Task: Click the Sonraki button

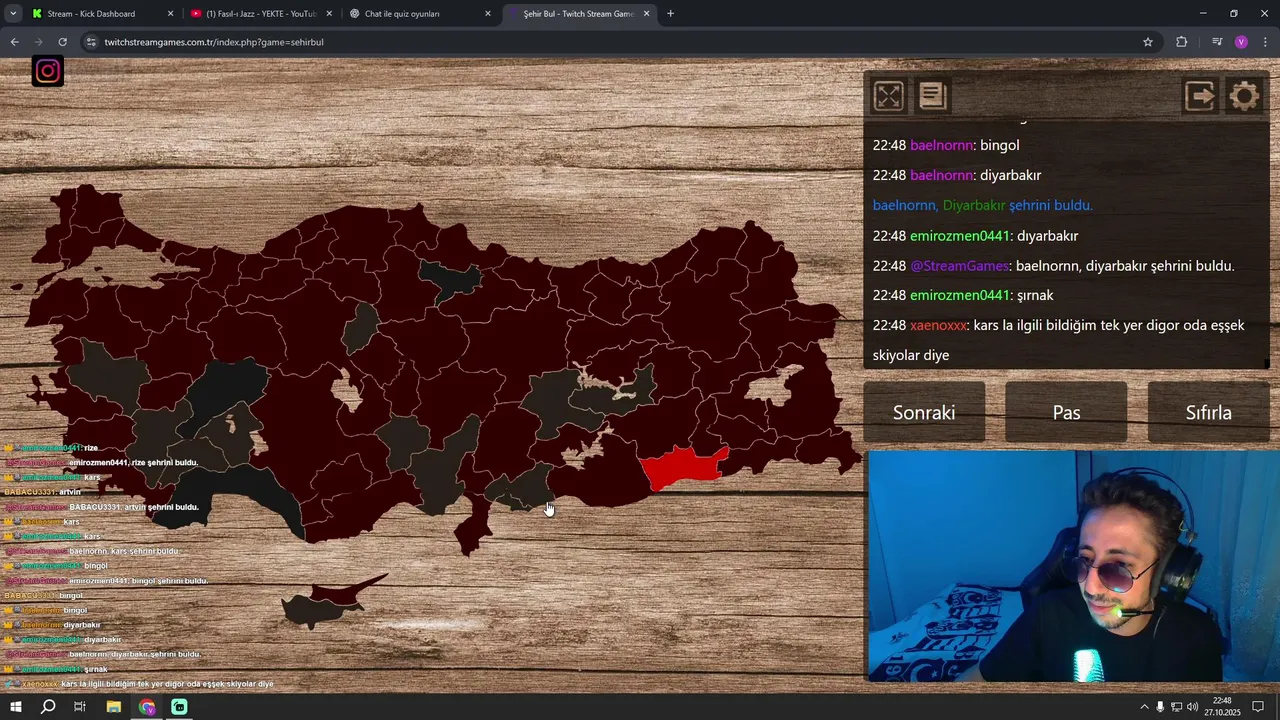Action: click(x=924, y=412)
